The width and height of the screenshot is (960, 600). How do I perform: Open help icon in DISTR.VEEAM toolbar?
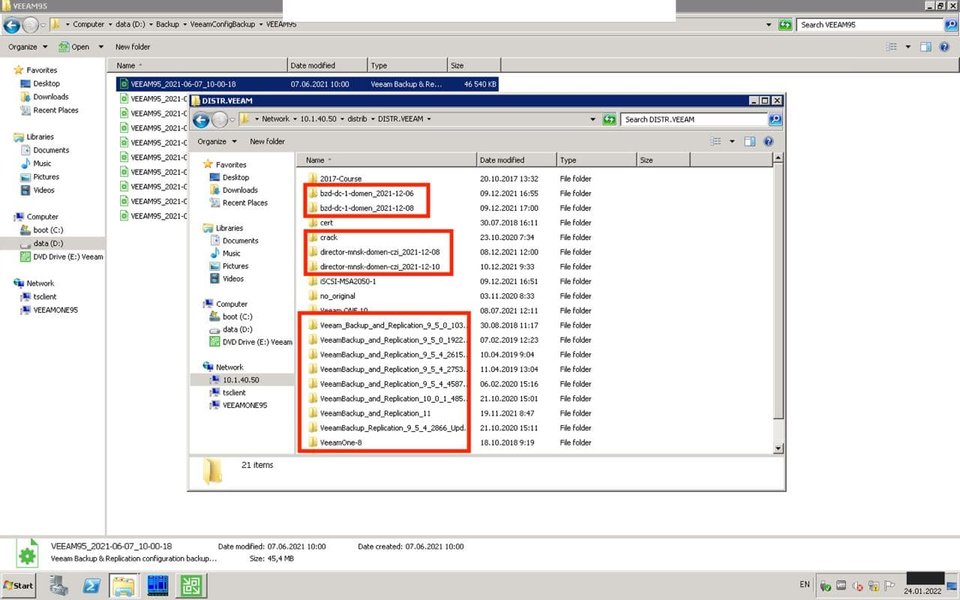(768, 141)
